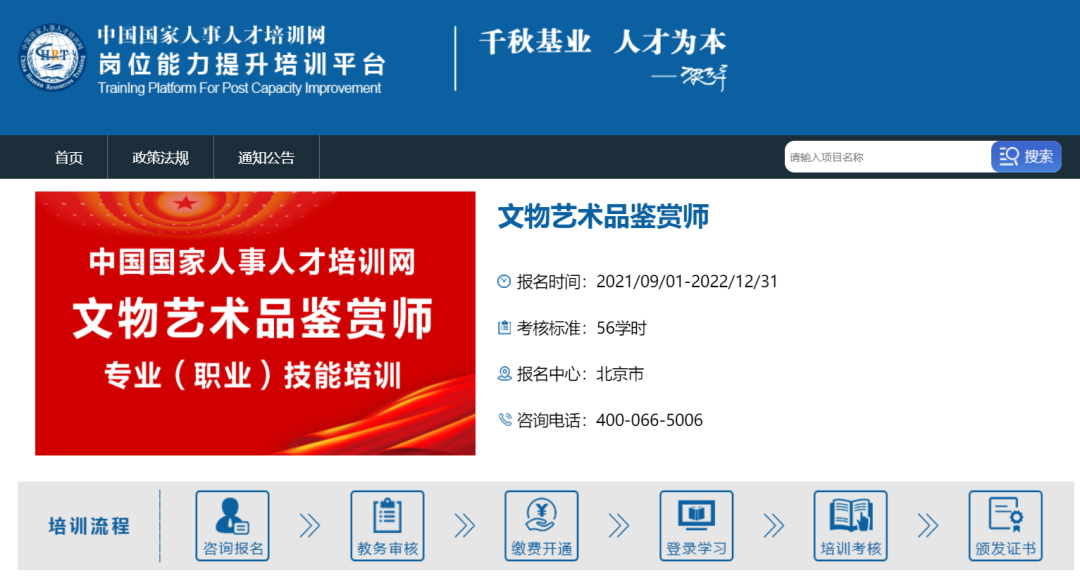The image size is (1080, 585).
Task: Open the 通知公告 navigation item
Action: [x=266, y=158]
